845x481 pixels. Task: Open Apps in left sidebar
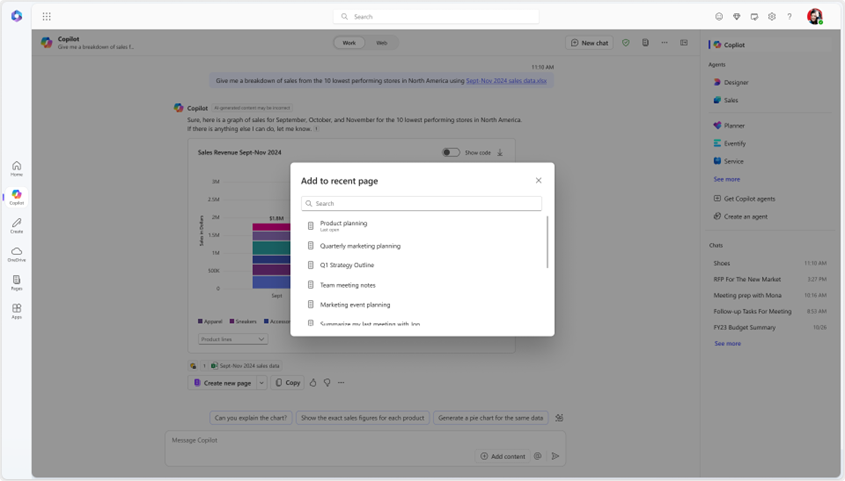coord(17,311)
